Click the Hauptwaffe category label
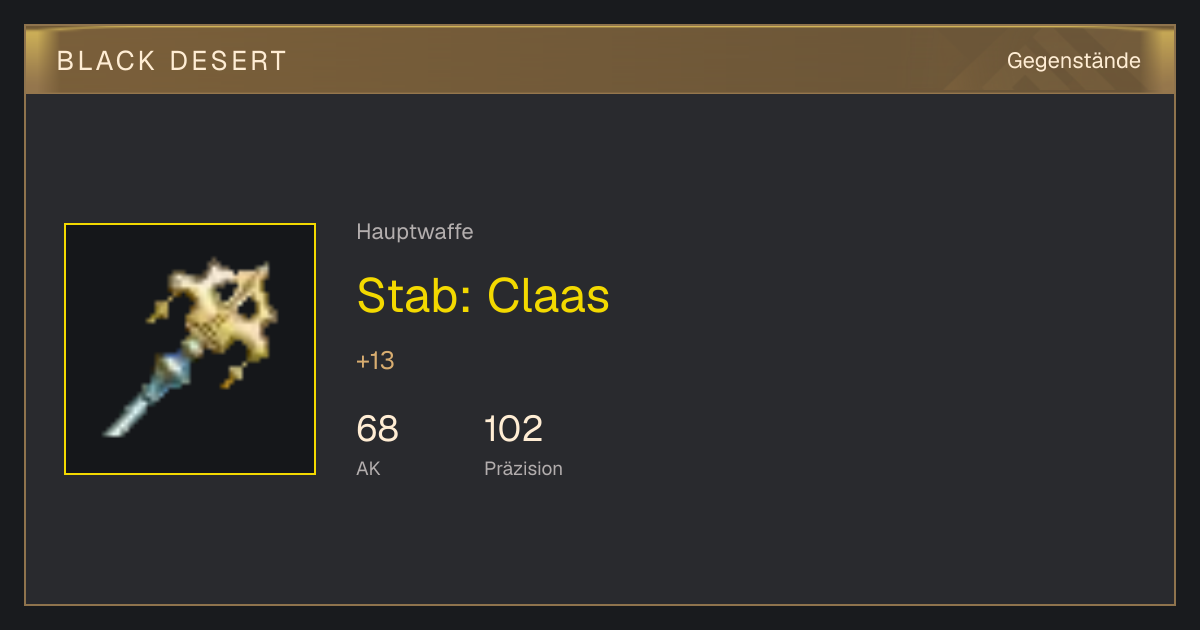1200x630 pixels. coord(415,232)
